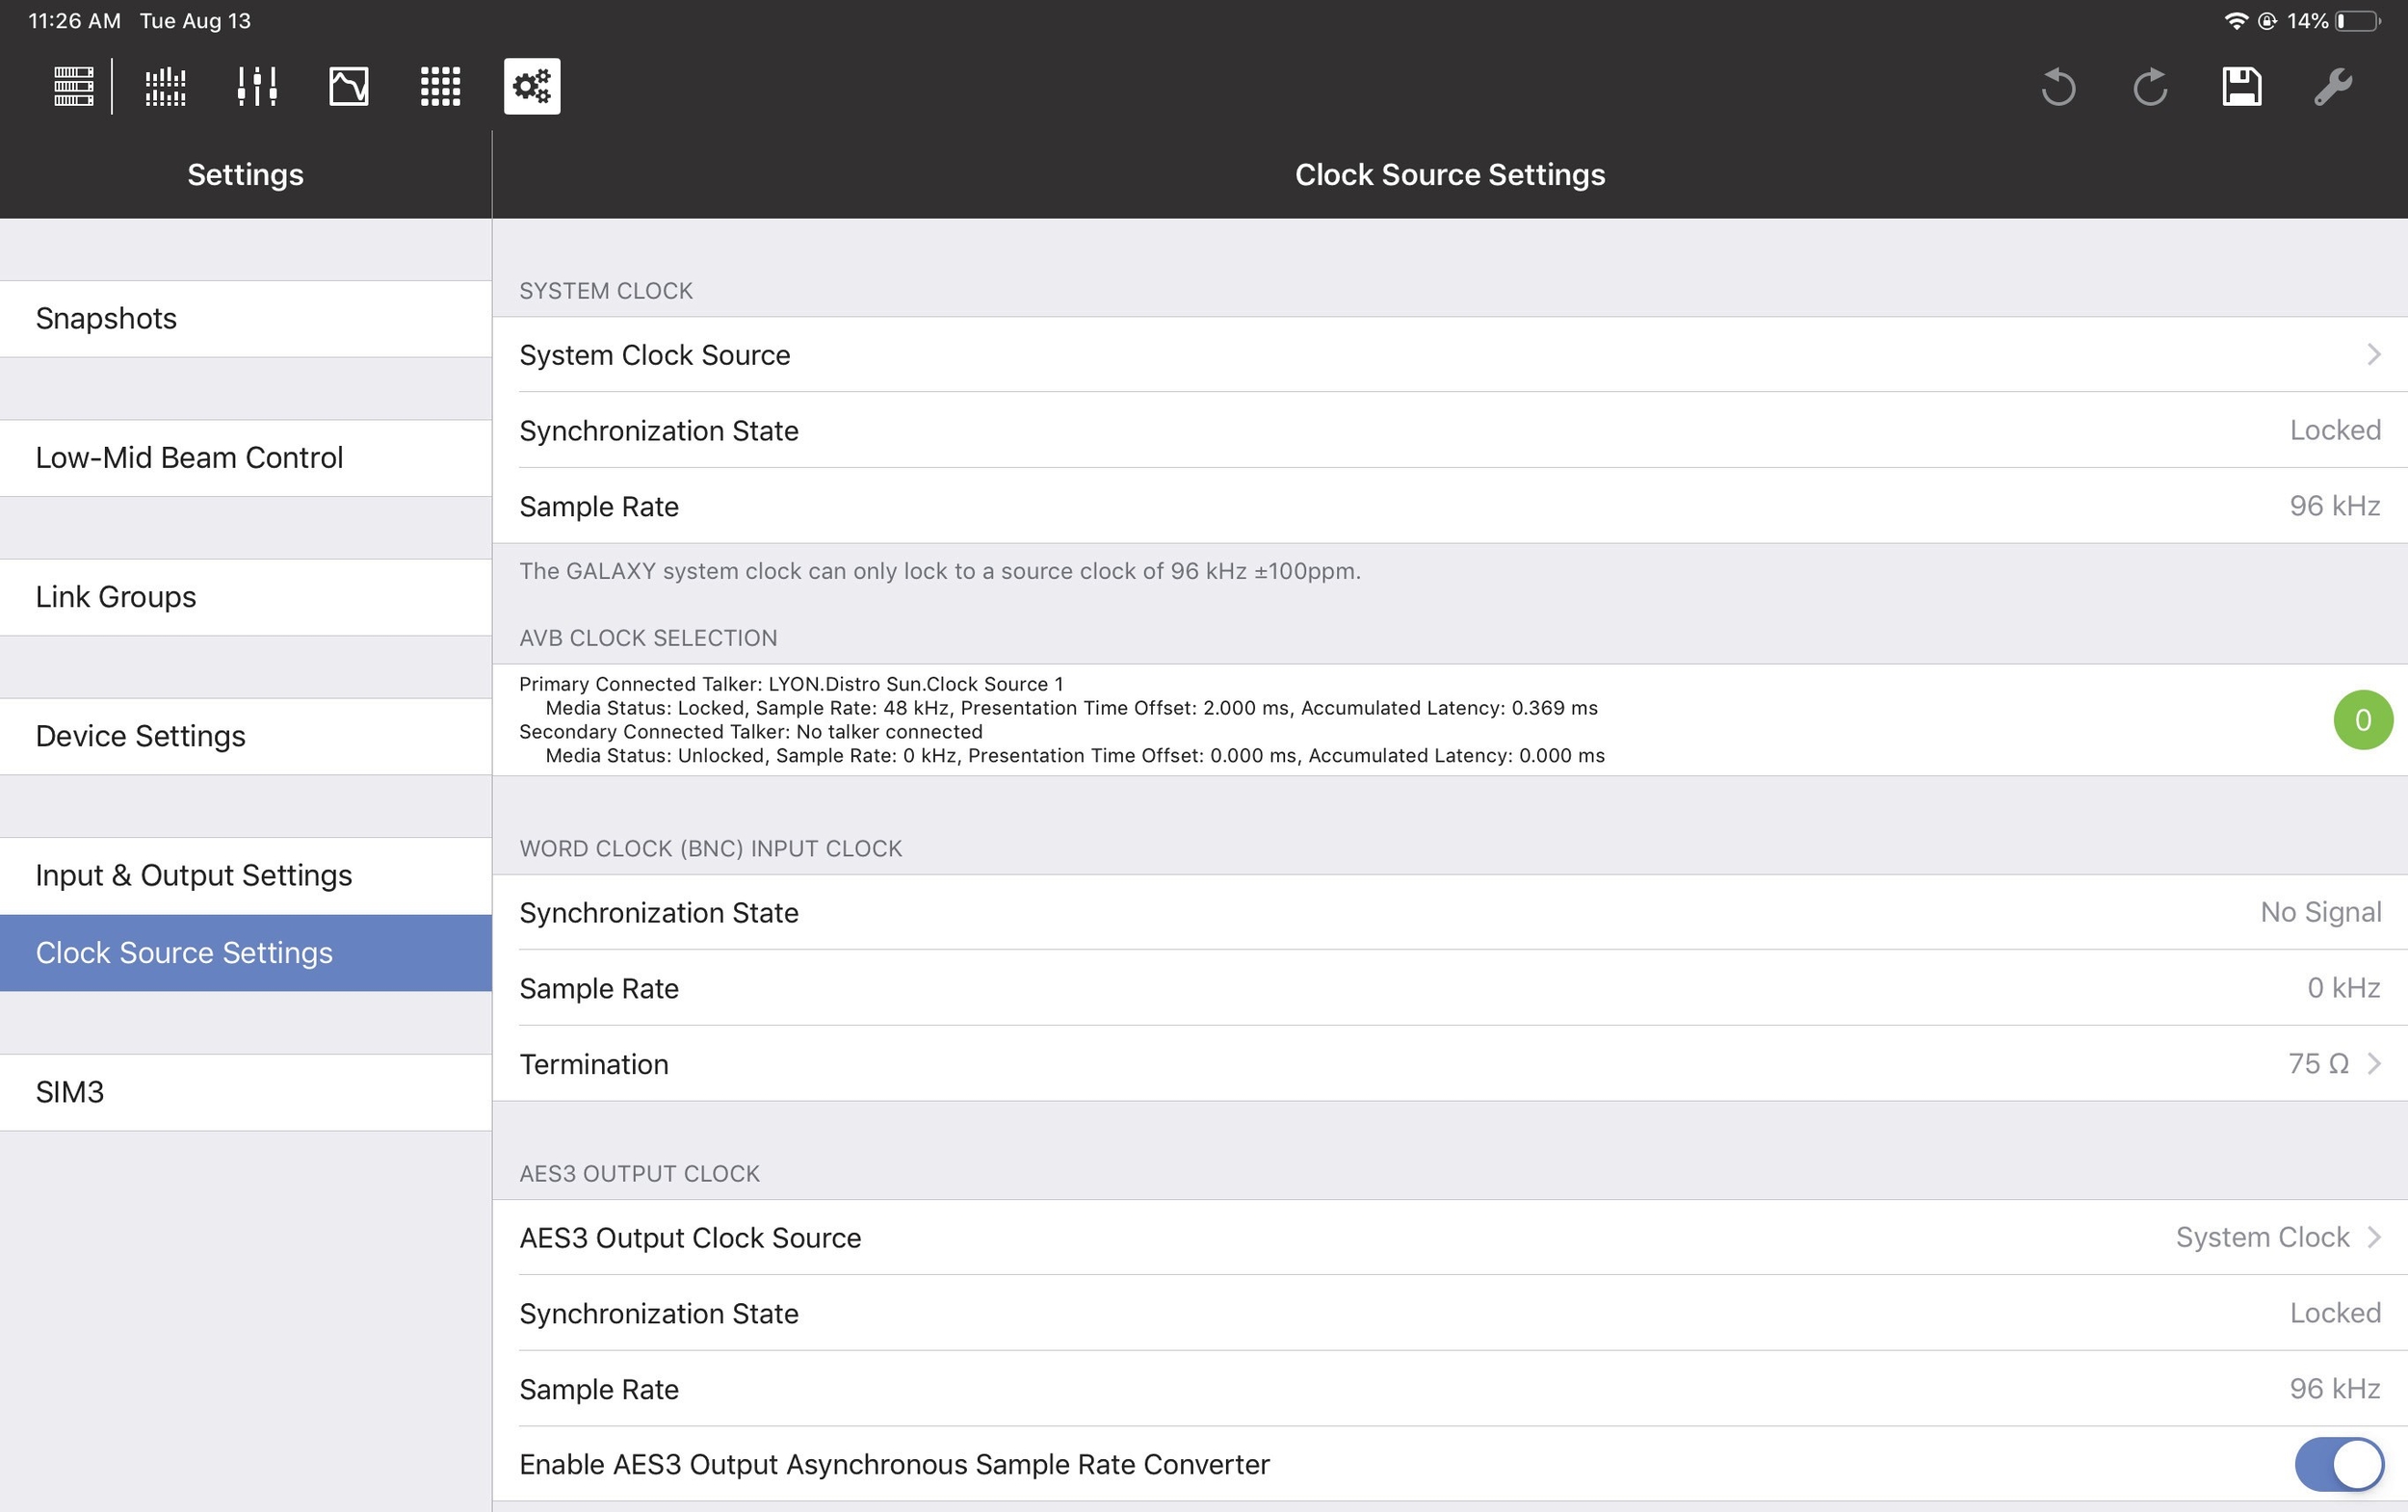The width and height of the screenshot is (2408, 1512).
Task: Click the Low-Mid Beam Control entry
Action: pyautogui.click(x=245, y=457)
